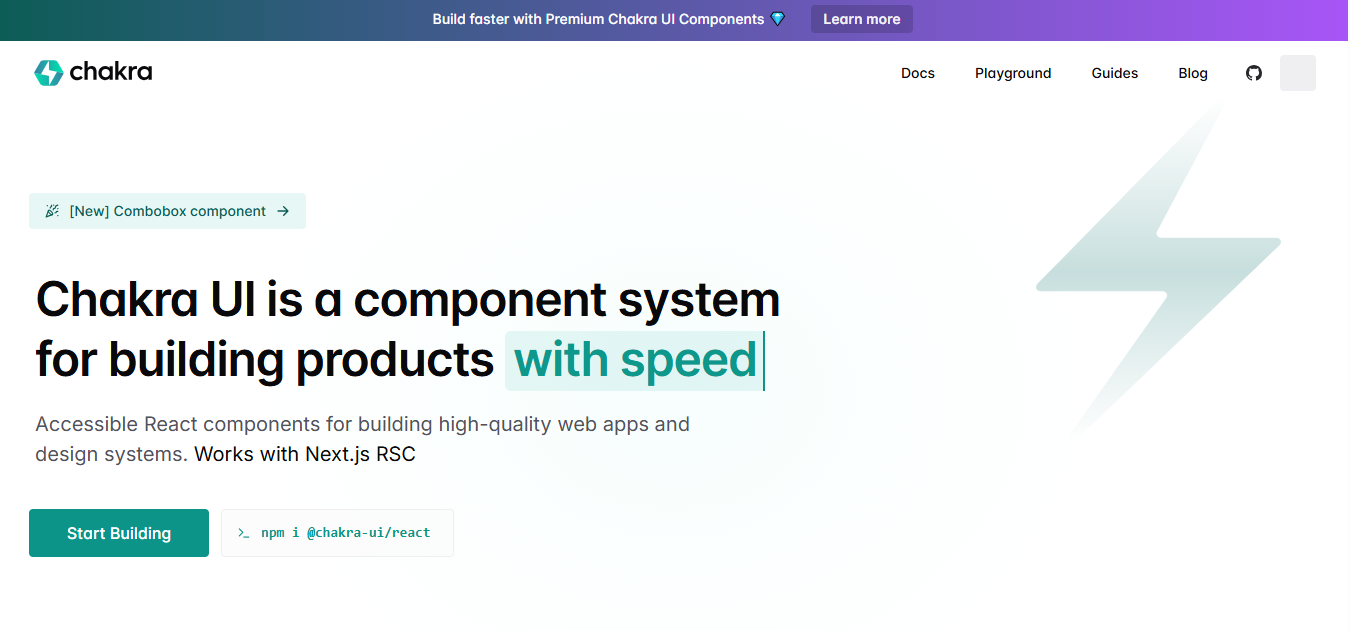Click the 'Chakra UI is a component system' heading
Screen dimensions: 1350x630
(408, 299)
